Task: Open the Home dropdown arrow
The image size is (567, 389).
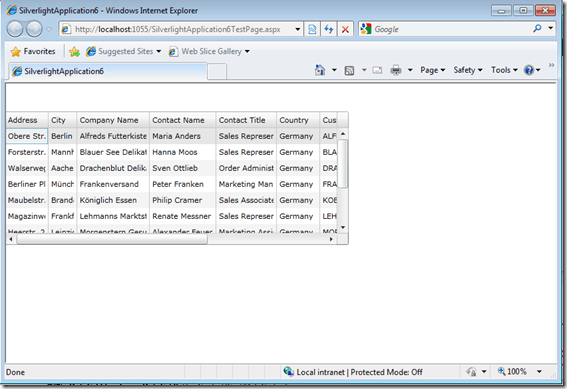Action: 334,70
